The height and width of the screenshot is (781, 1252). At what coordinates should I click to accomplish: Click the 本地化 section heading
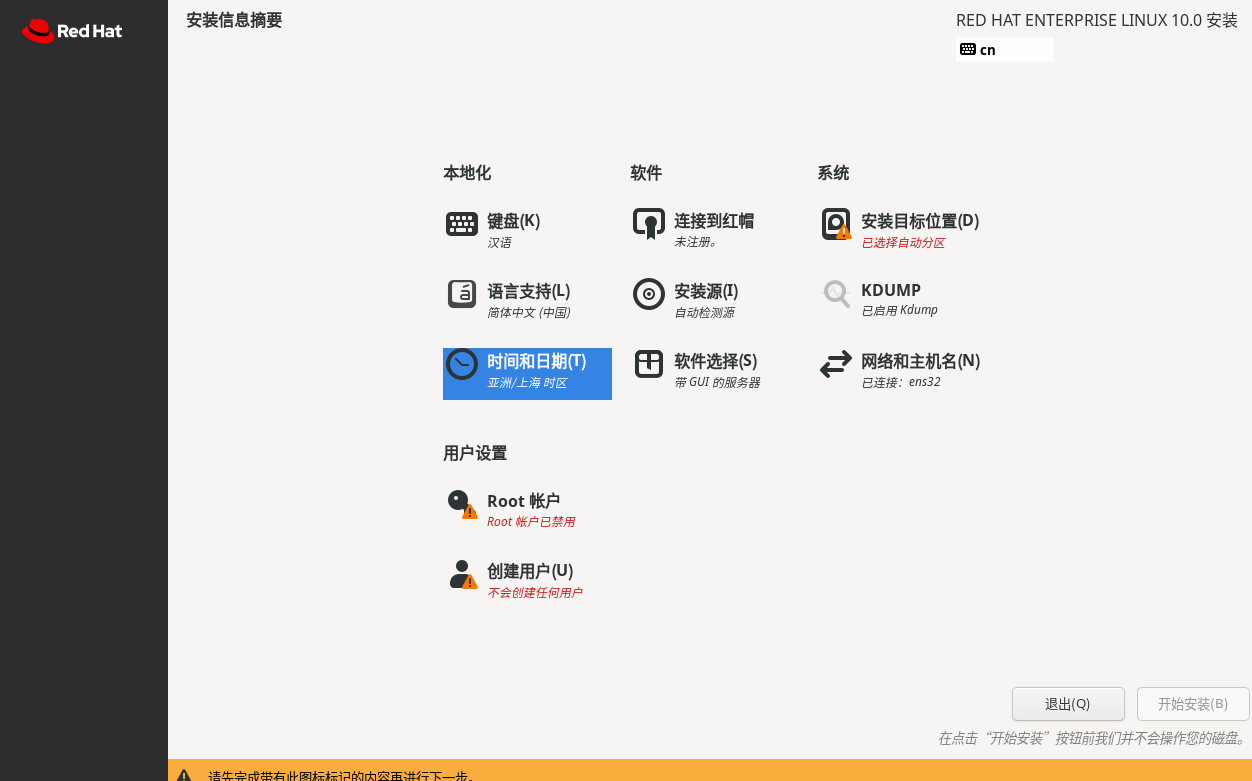click(467, 173)
